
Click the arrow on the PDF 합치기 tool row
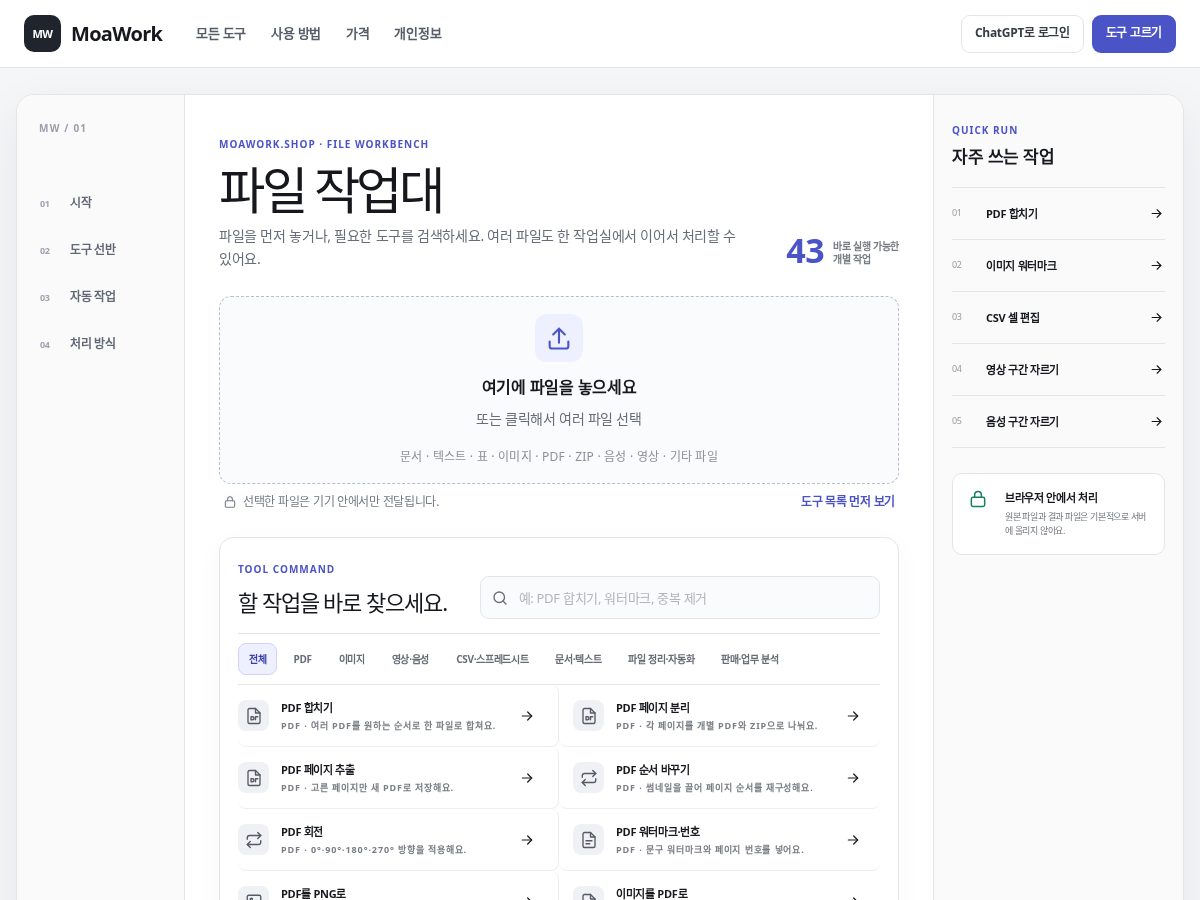tap(527, 716)
